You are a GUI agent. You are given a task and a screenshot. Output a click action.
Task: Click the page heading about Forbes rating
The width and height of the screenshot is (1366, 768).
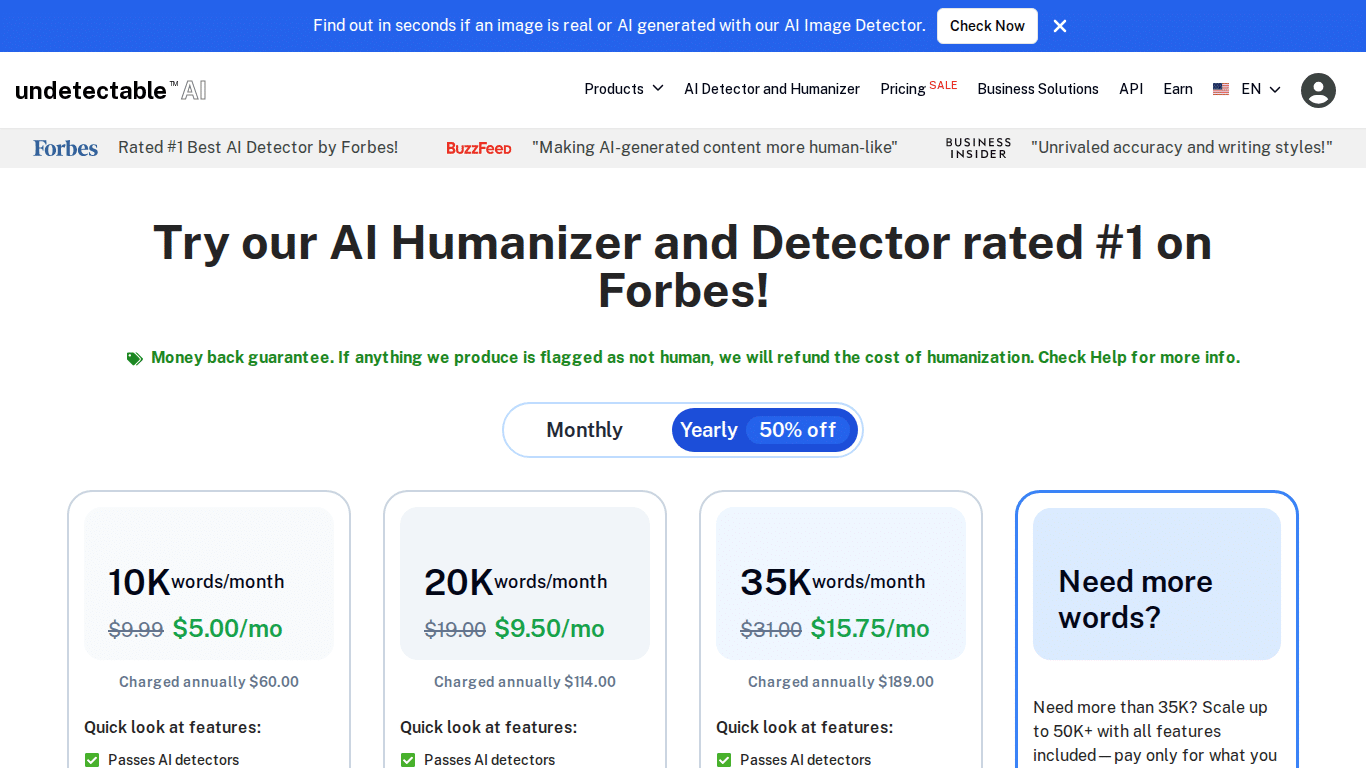tap(683, 267)
